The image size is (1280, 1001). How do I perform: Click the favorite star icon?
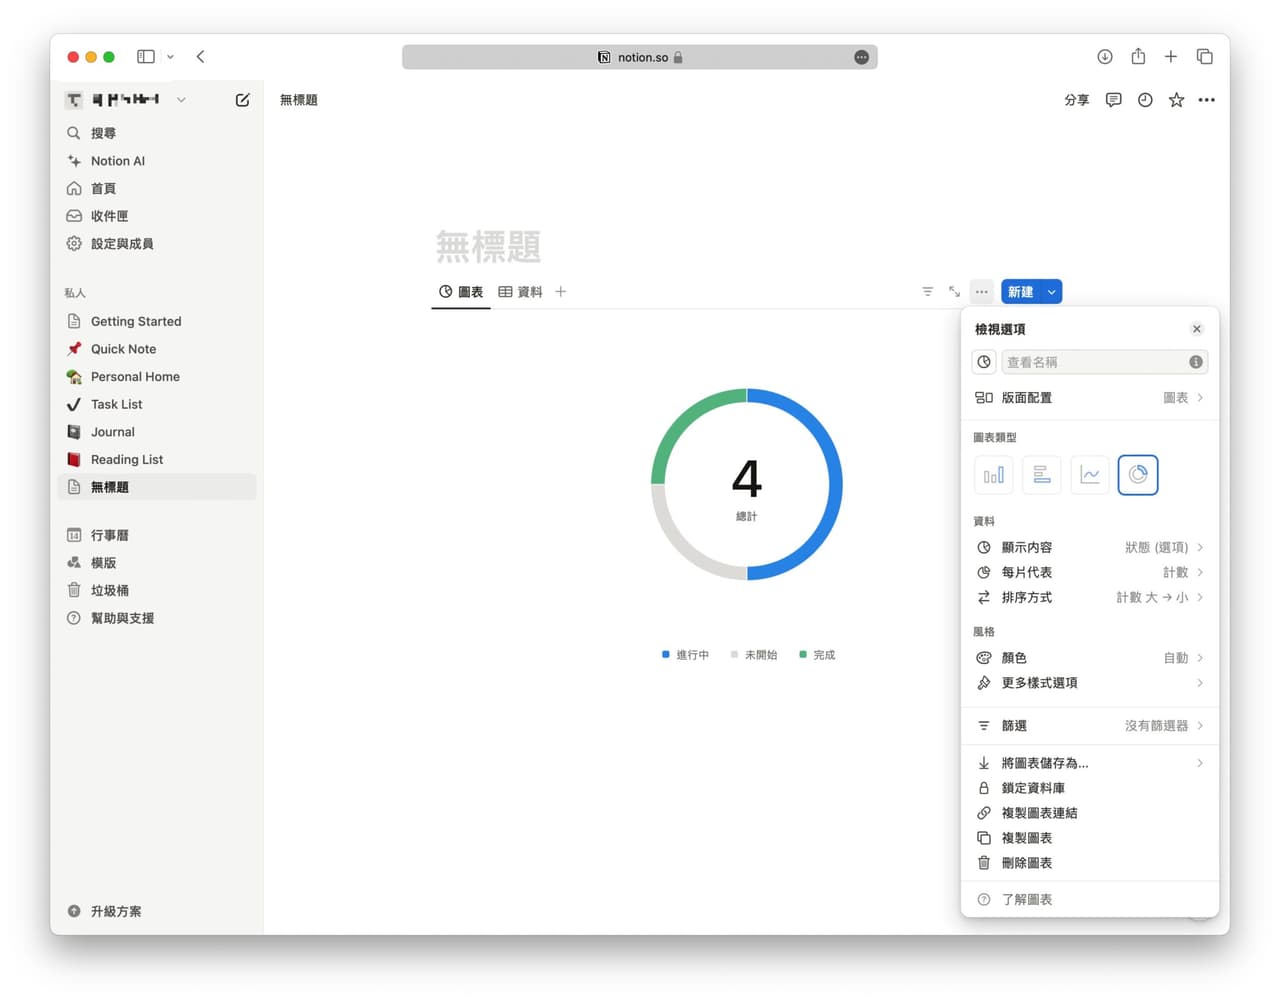pyautogui.click(x=1176, y=100)
